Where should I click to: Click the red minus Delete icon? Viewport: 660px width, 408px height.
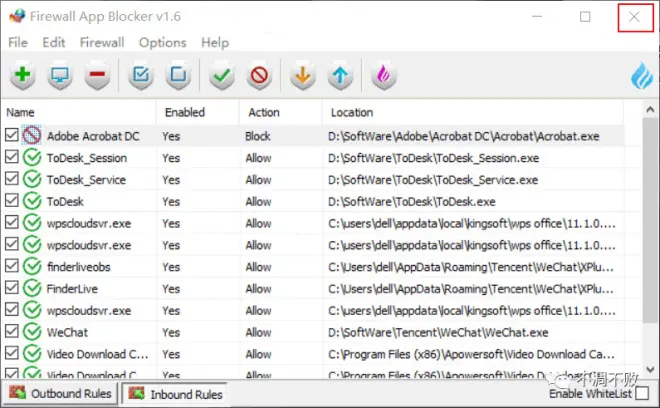click(97, 75)
